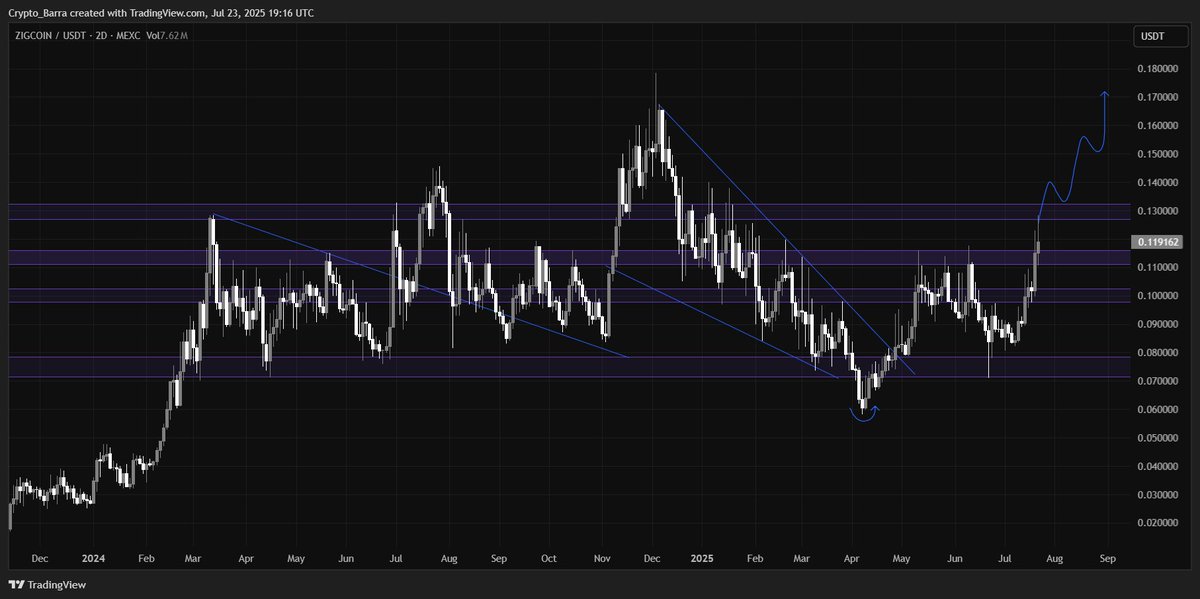This screenshot has height=599, width=1200.
Task: Click the 0.070000 price axis label
Action: pos(1158,381)
